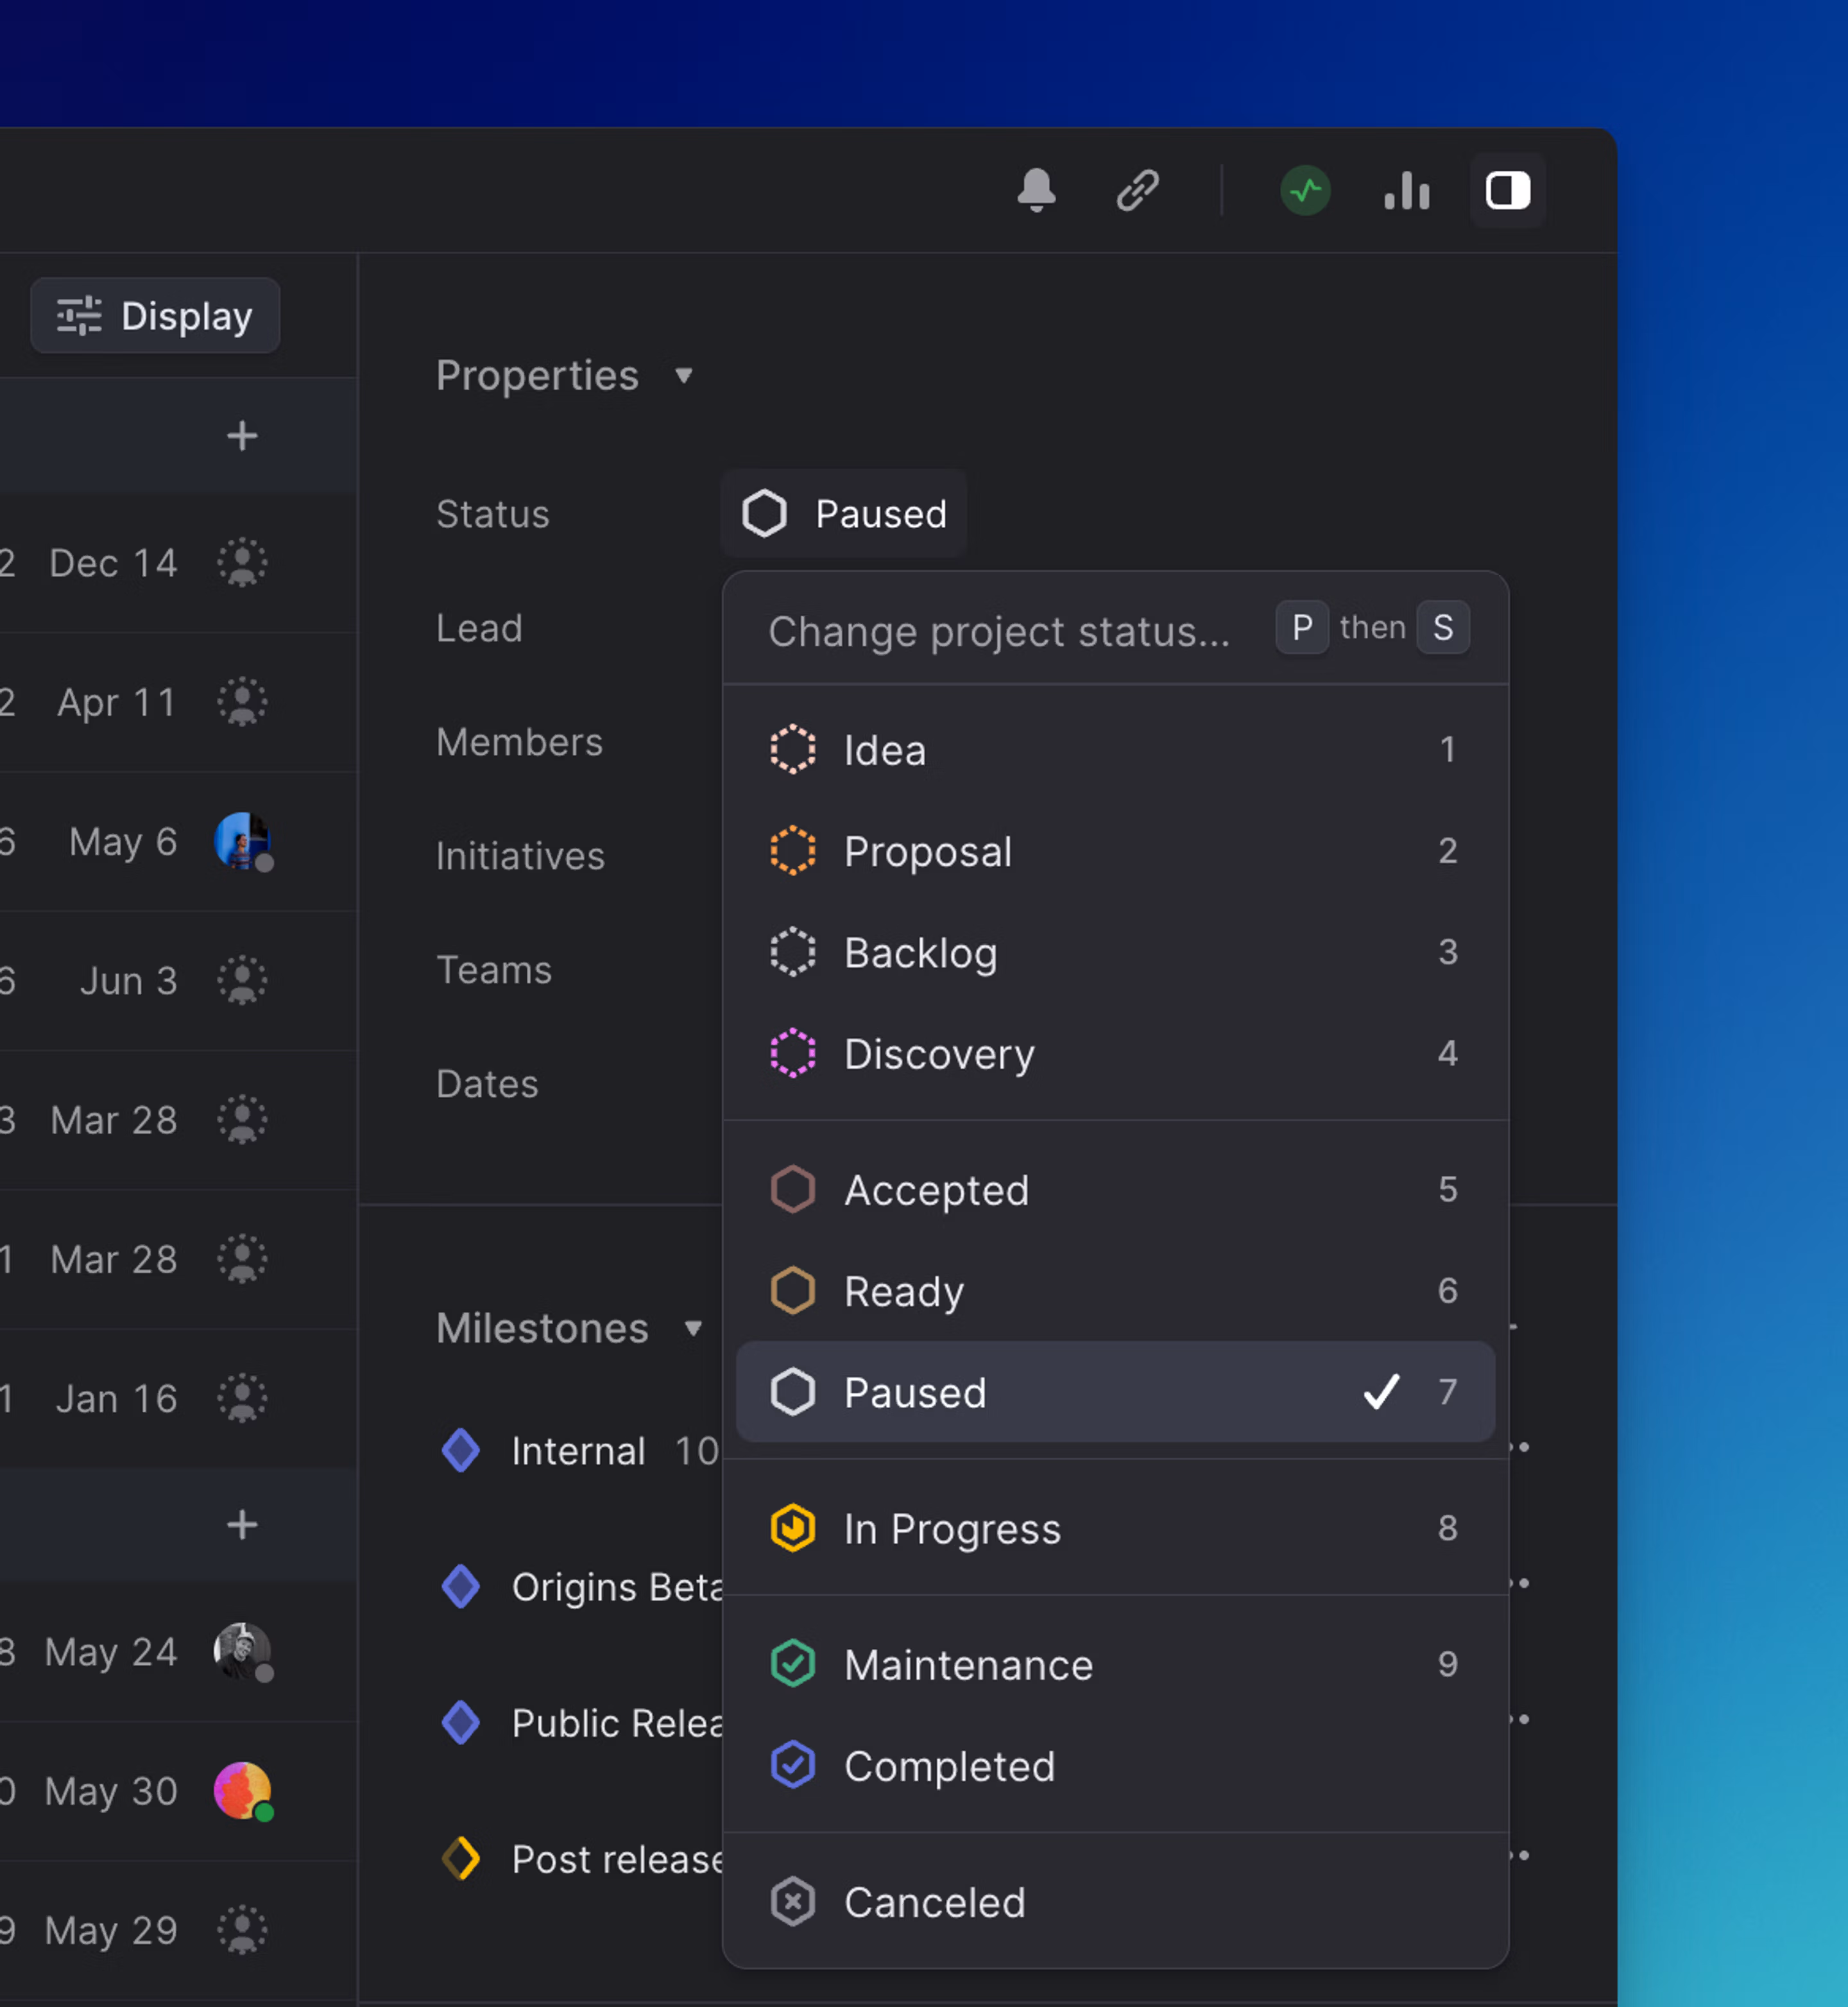1848x2007 pixels.
Task: Click the Public Release diamond icon
Action: pos(461,1723)
